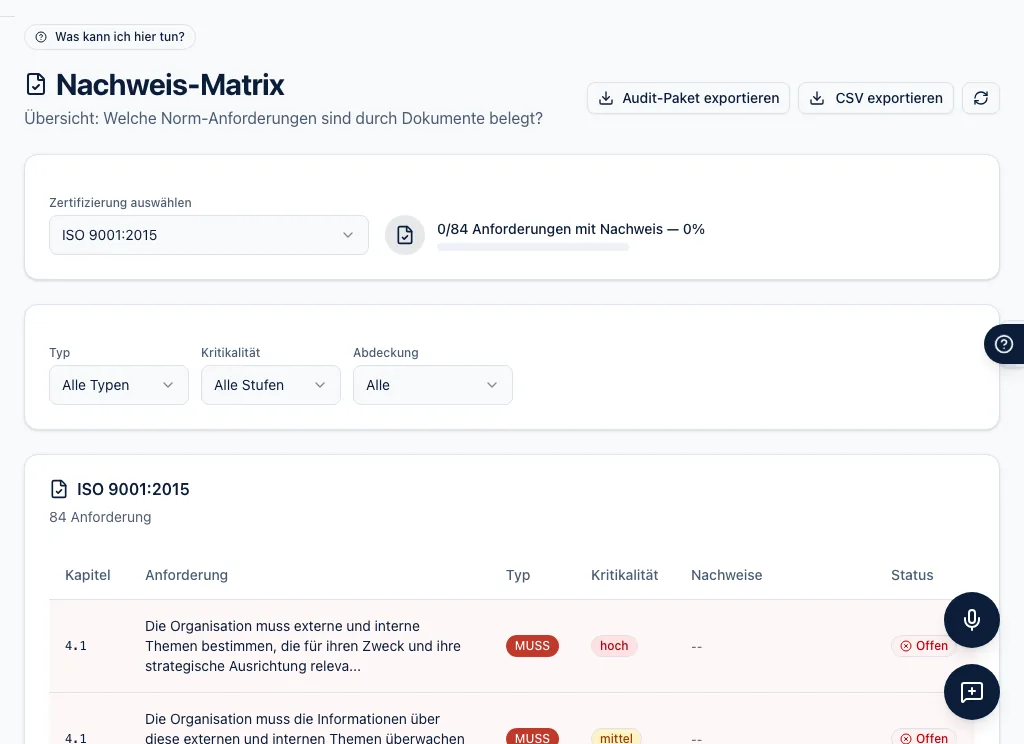Open the feedback chat button with plus icon
The height and width of the screenshot is (744, 1024).
972,692
